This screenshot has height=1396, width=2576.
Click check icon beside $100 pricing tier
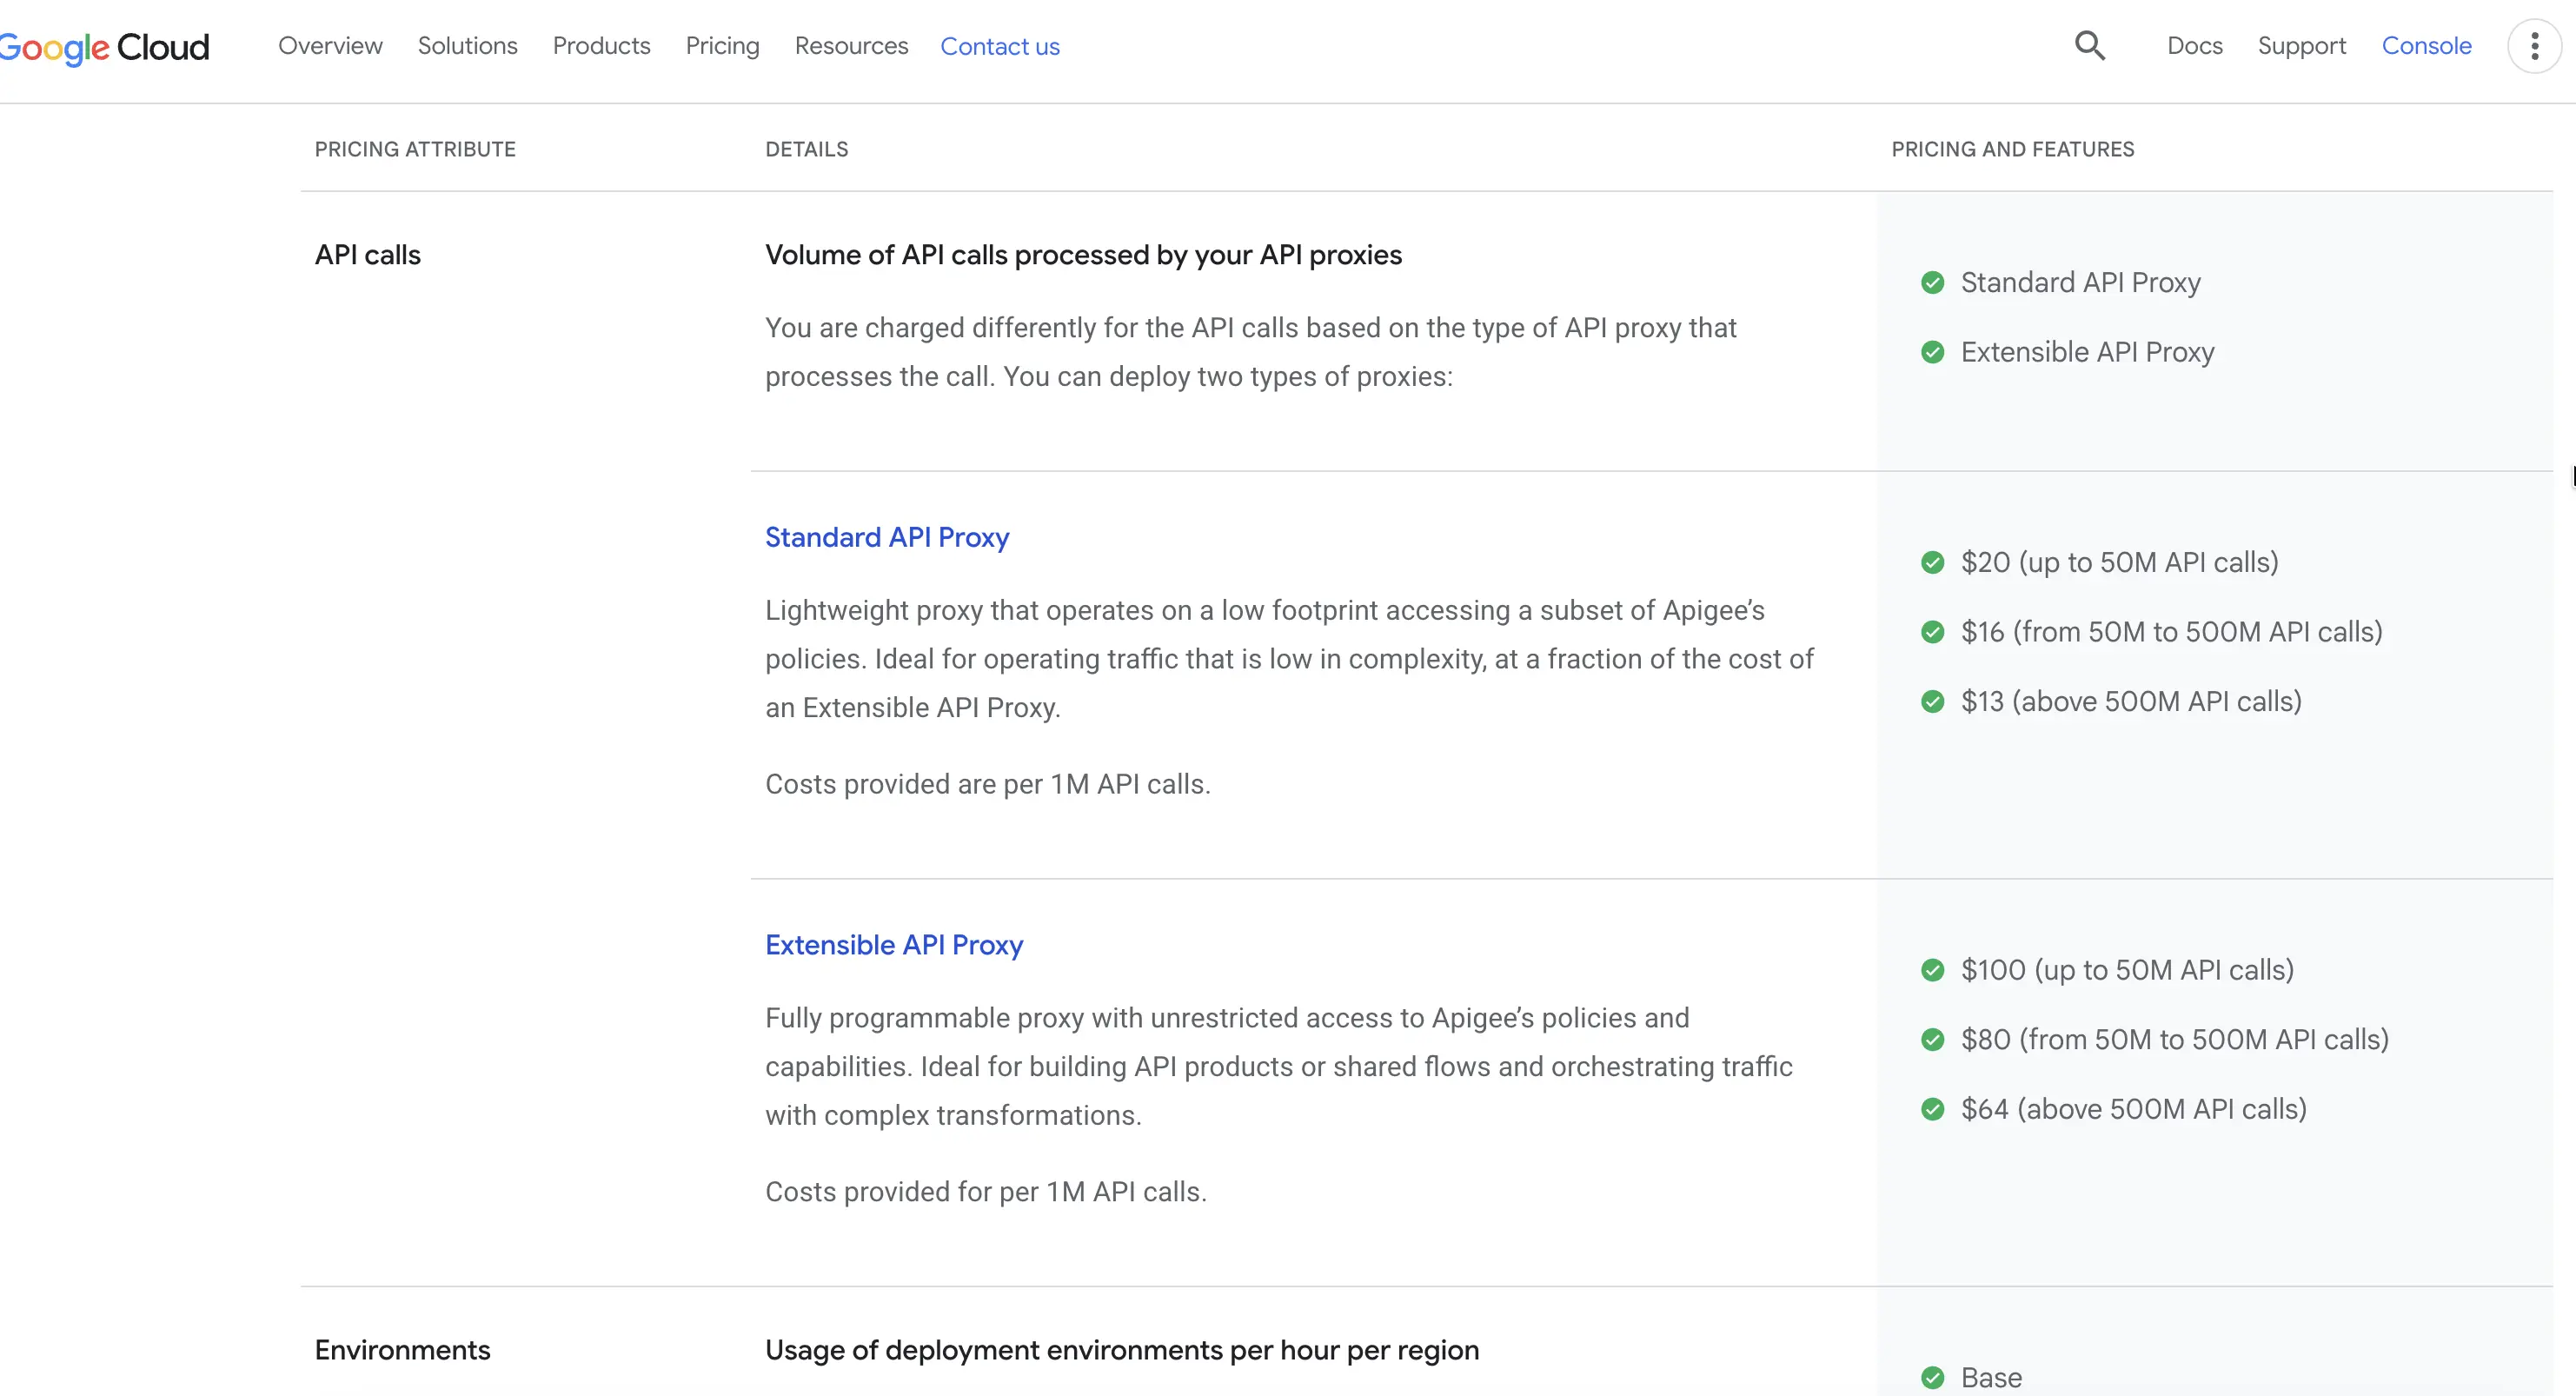tap(1933, 970)
